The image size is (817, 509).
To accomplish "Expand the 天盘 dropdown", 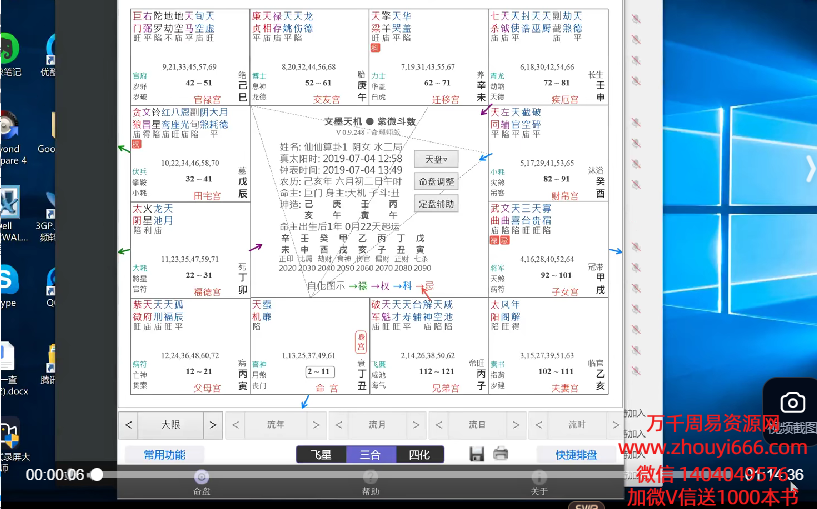I will [x=435, y=159].
